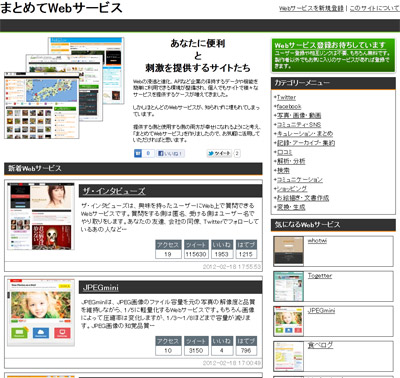Screen dimensions: 400x378
Task: Open the facebook category
Action: pyautogui.click(x=289, y=106)
